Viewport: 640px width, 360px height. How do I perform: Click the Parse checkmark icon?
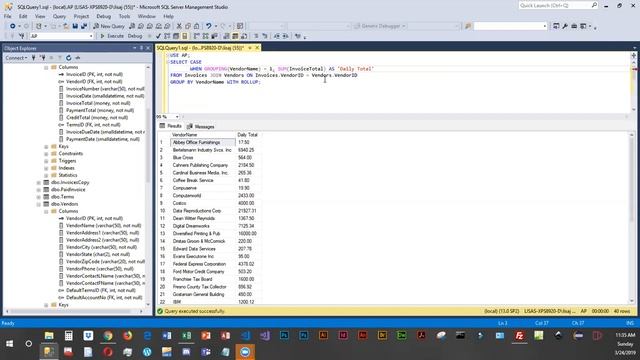tap(158, 36)
